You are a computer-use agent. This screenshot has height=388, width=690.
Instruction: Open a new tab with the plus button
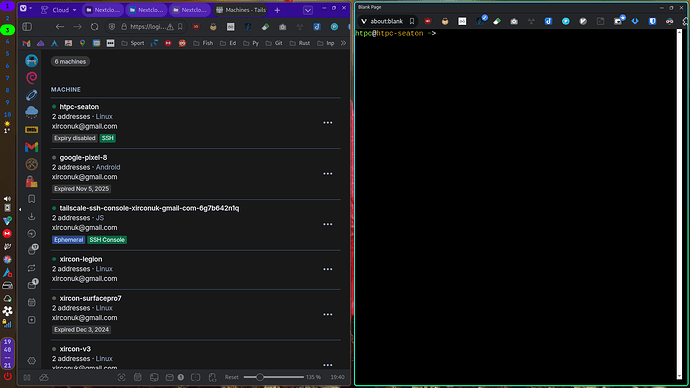[277, 10]
